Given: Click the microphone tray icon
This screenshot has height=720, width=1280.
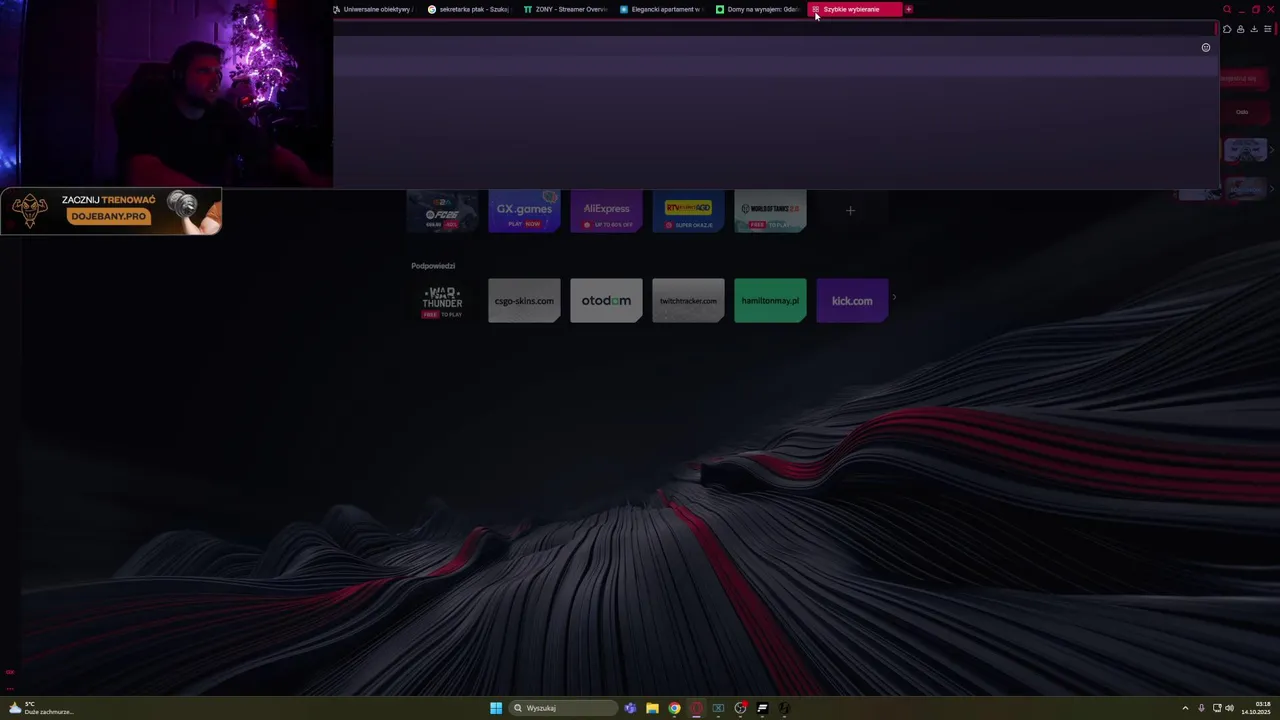Looking at the screenshot, I should coord(1201,708).
